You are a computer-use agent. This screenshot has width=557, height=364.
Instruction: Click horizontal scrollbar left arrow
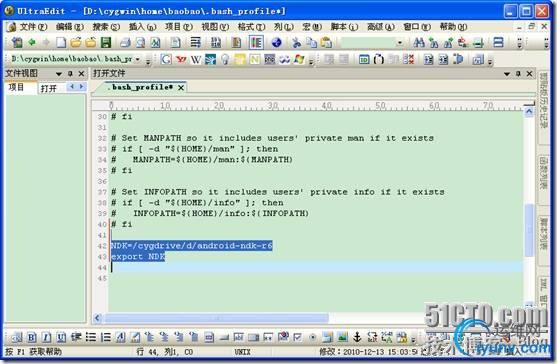(98, 318)
